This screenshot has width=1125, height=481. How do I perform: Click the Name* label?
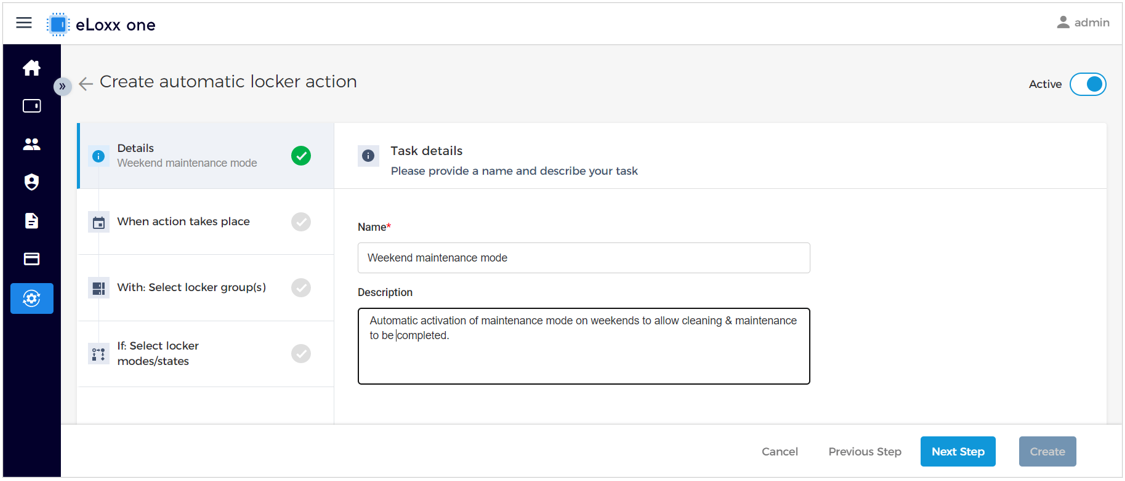(x=375, y=227)
